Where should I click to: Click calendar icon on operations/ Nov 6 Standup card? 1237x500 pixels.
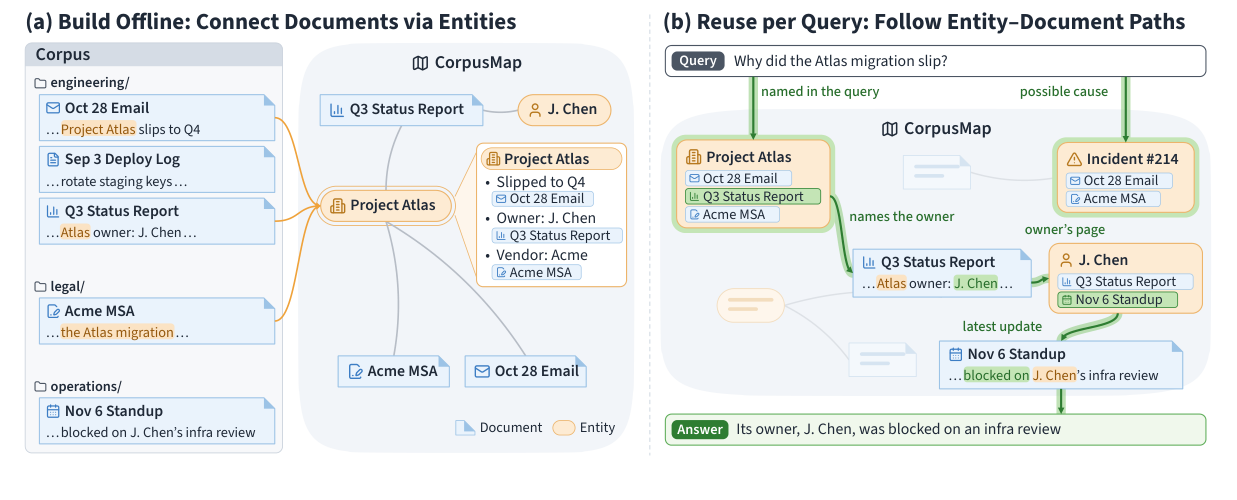coord(52,411)
